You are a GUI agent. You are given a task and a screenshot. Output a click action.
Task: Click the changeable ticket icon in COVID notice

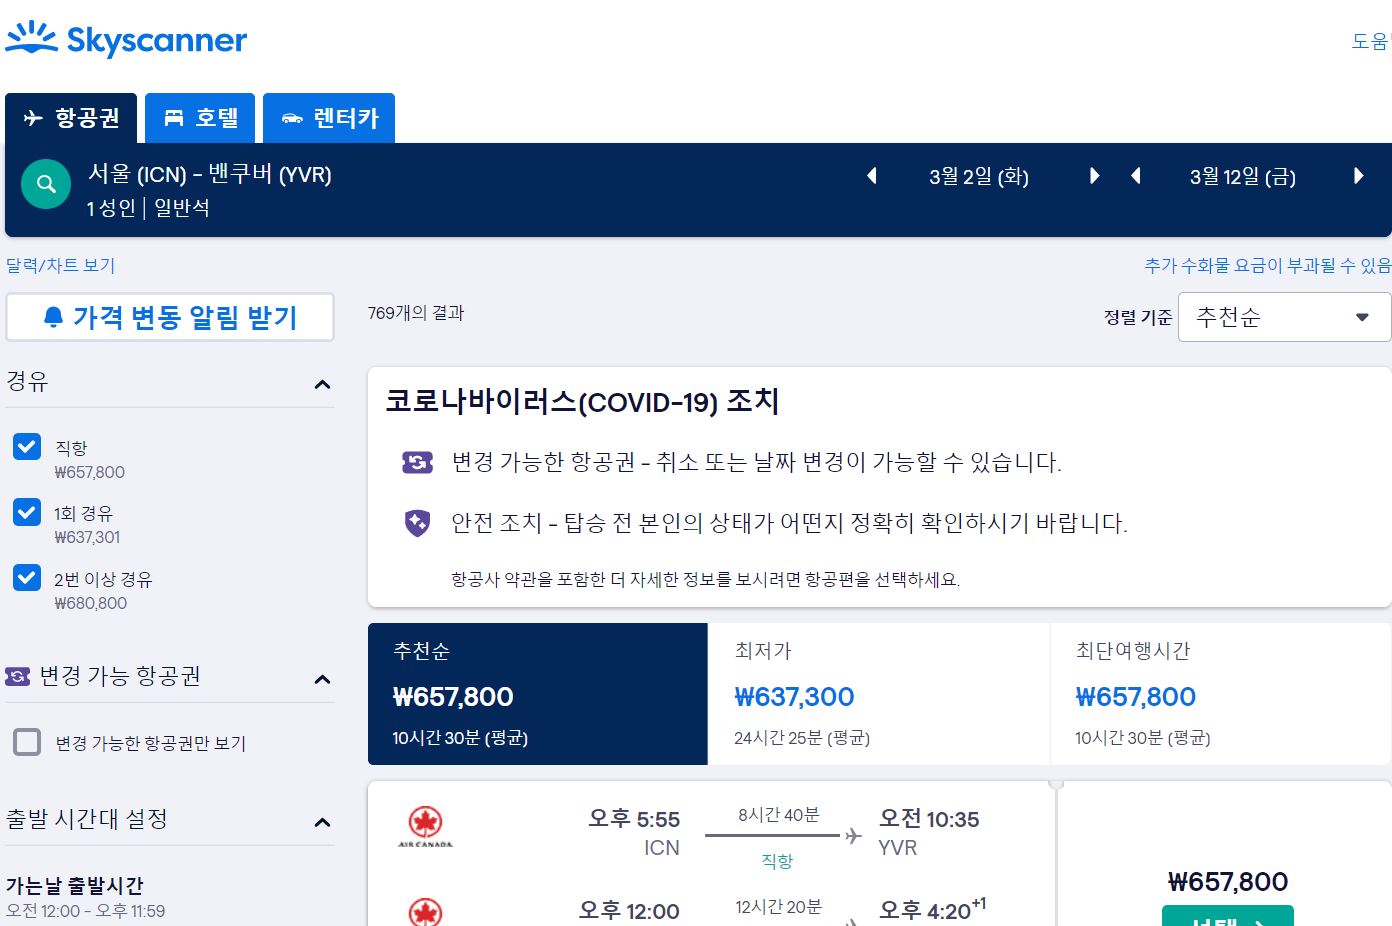tap(417, 462)
